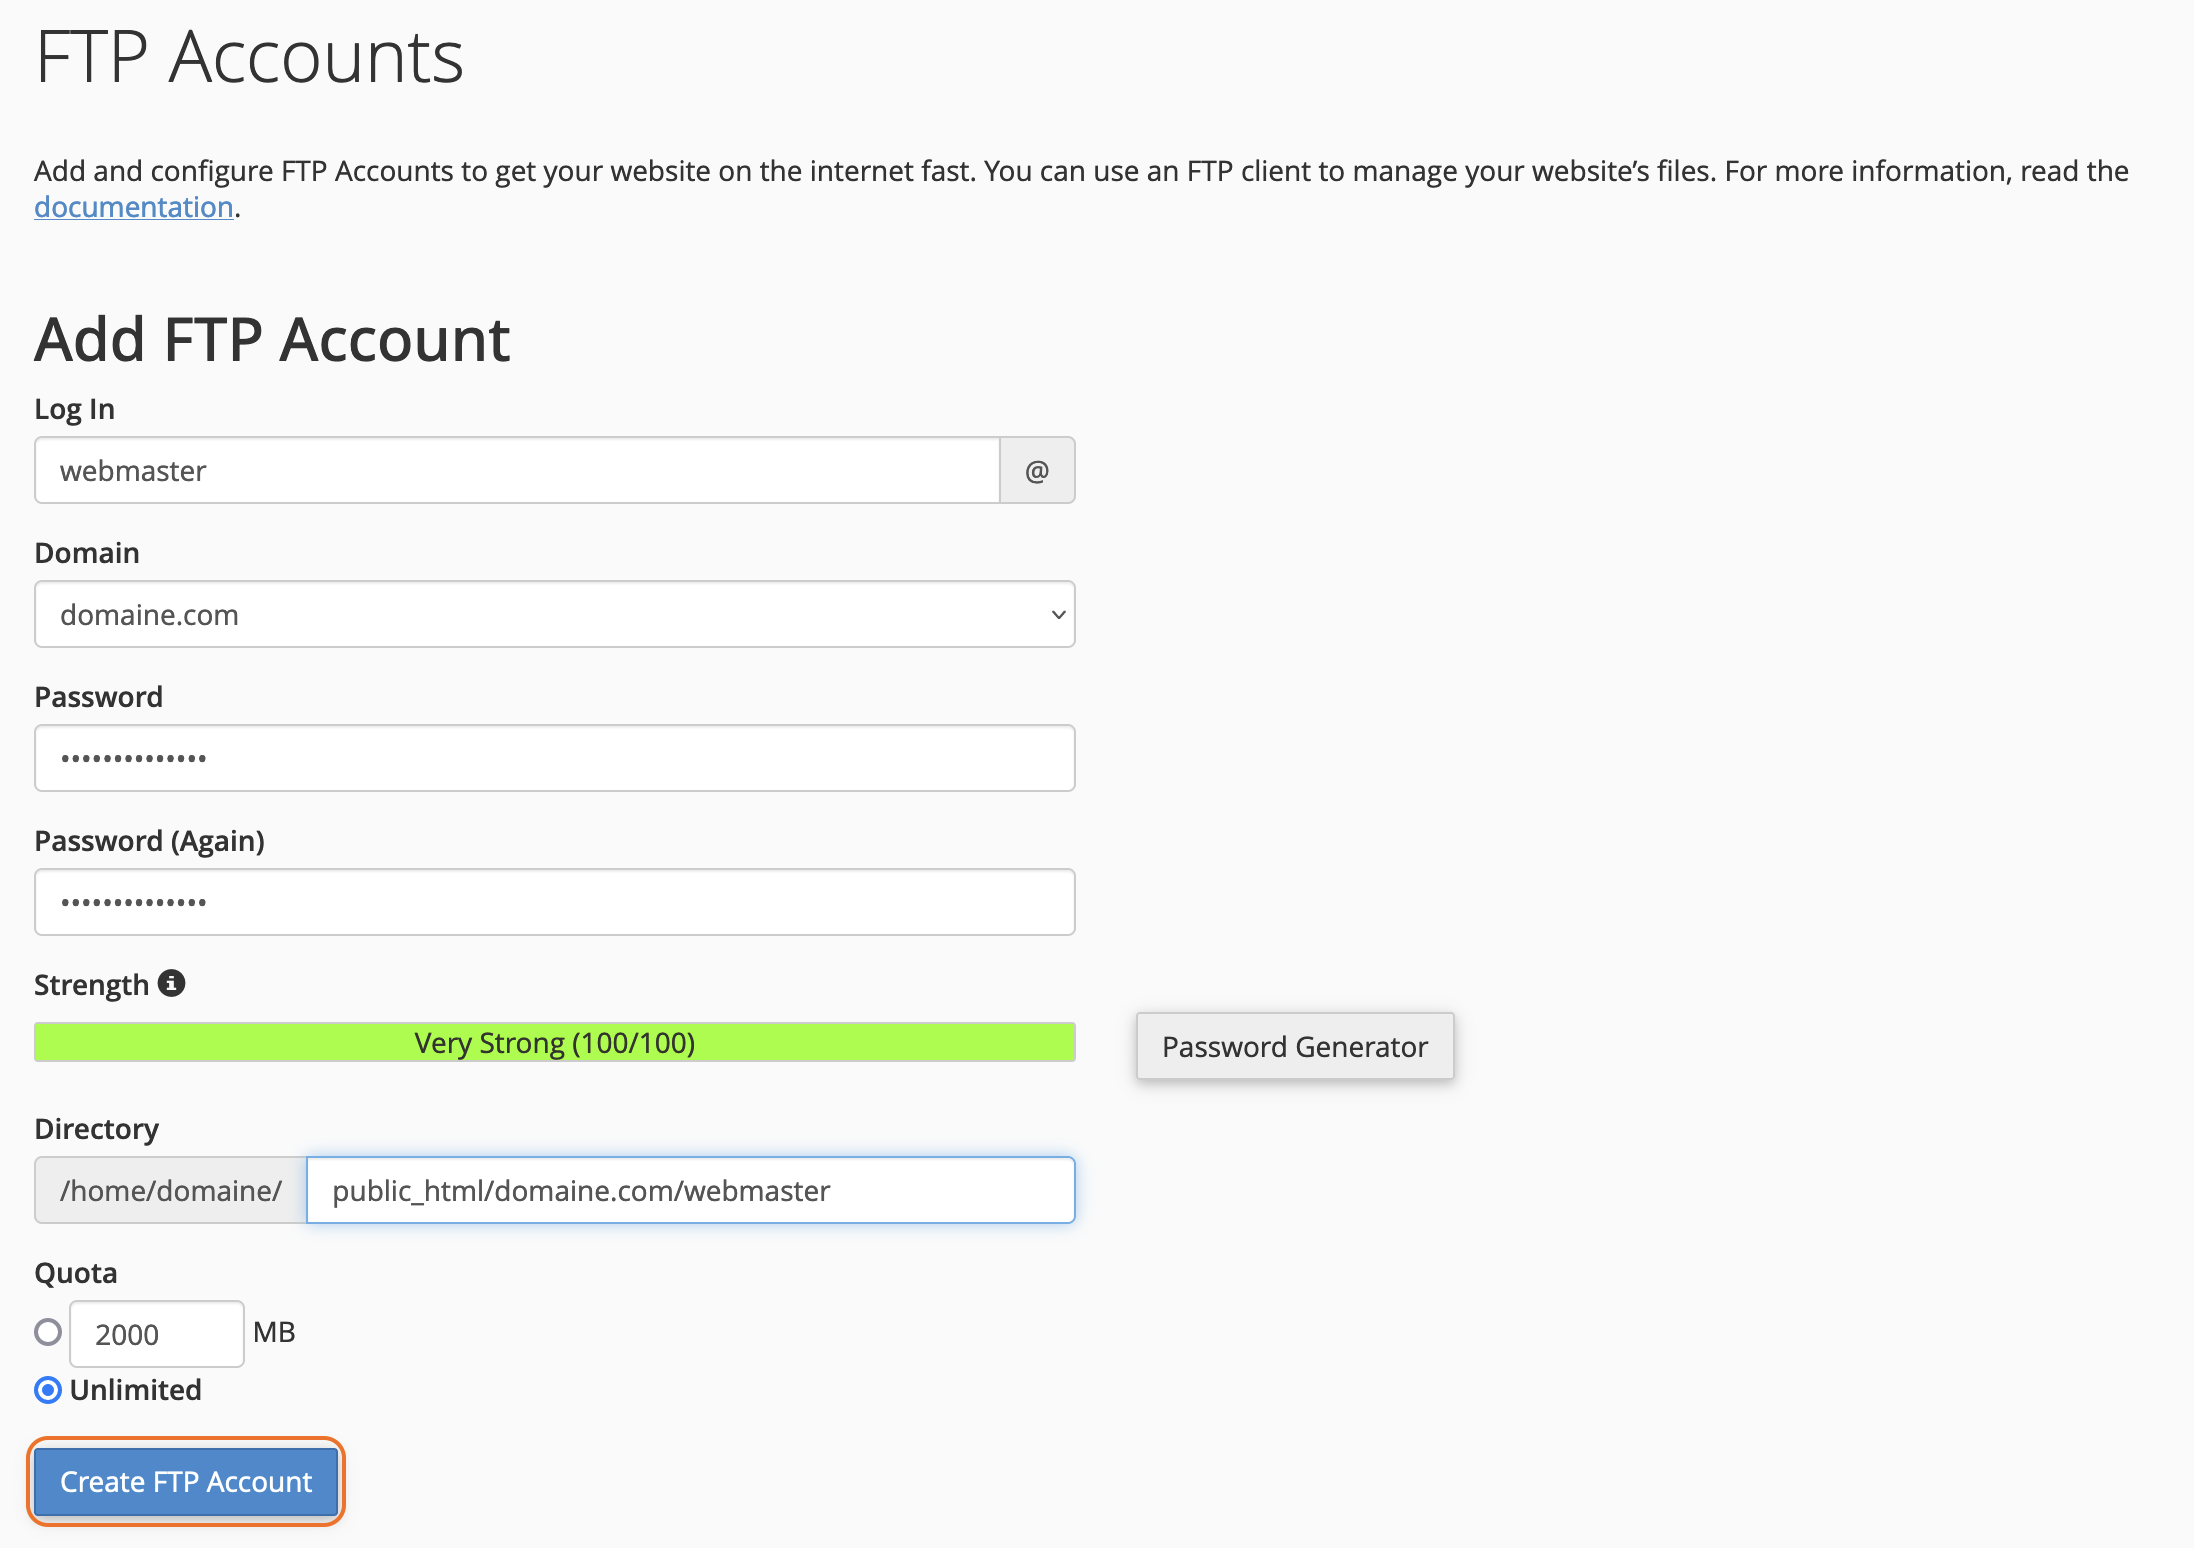2194x1548 pixels.
Task: Click the Quota section label
Action: [76, 1273]
